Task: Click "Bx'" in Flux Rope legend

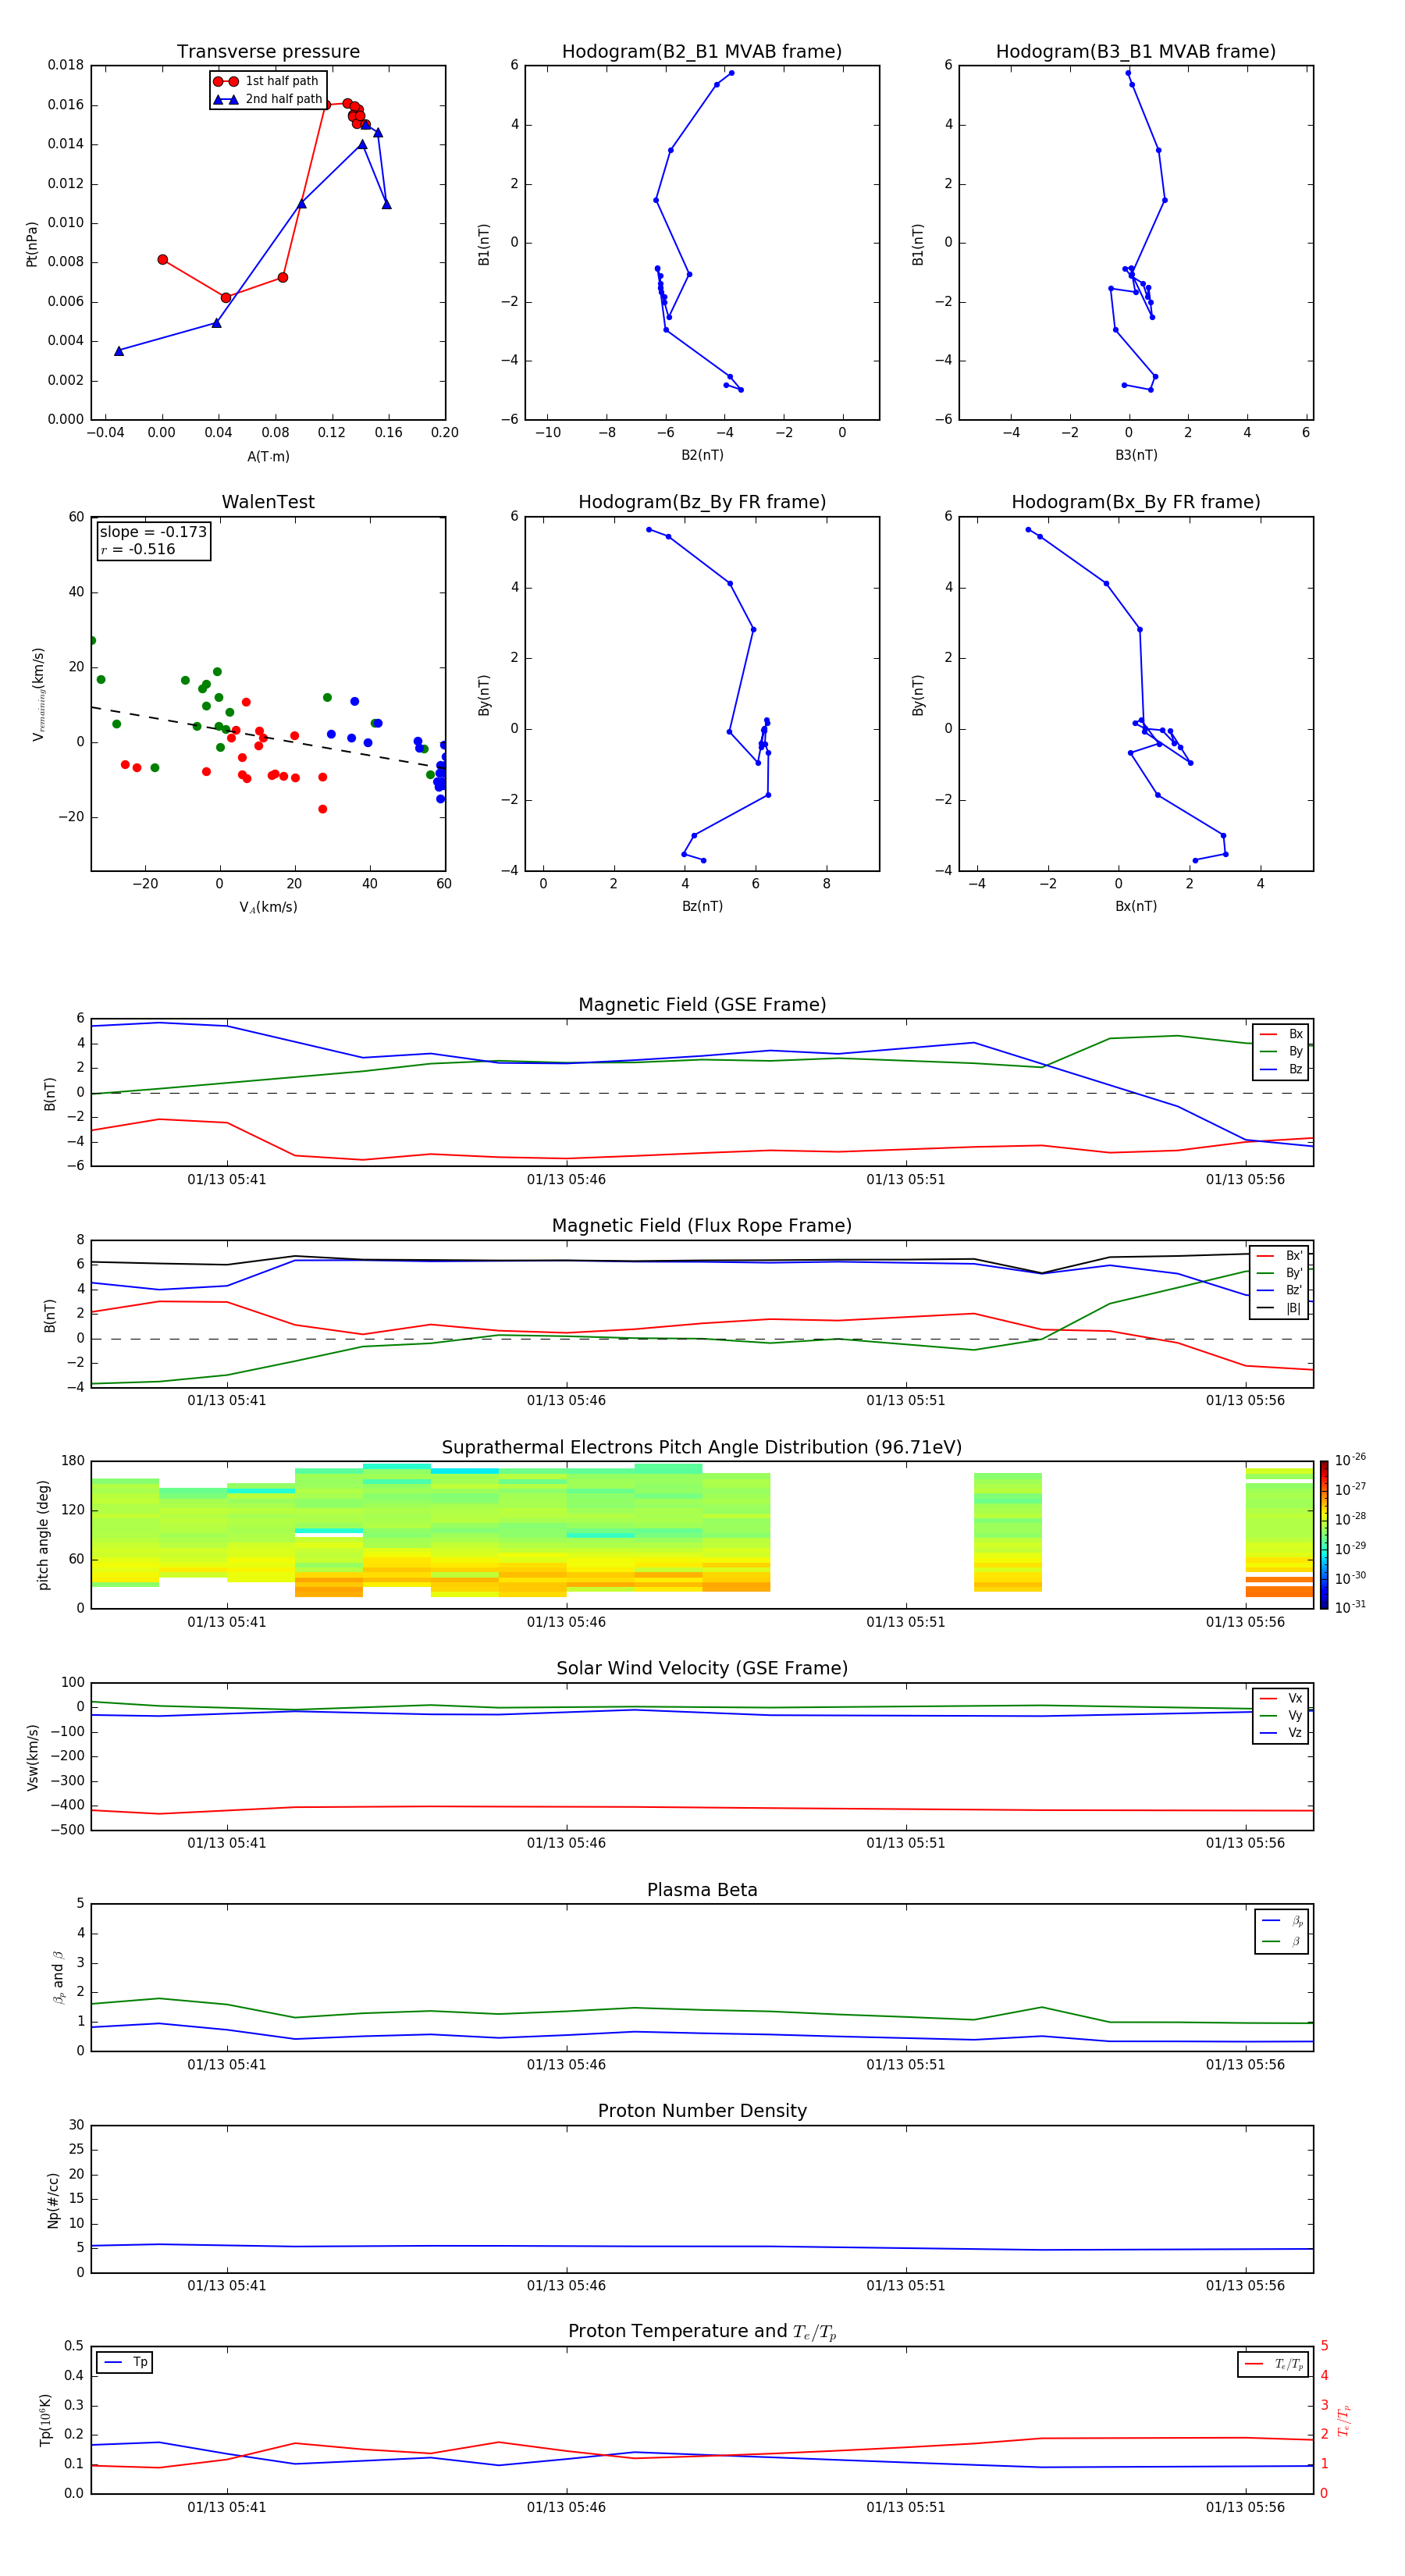Action: (x=1280, y=1256)
